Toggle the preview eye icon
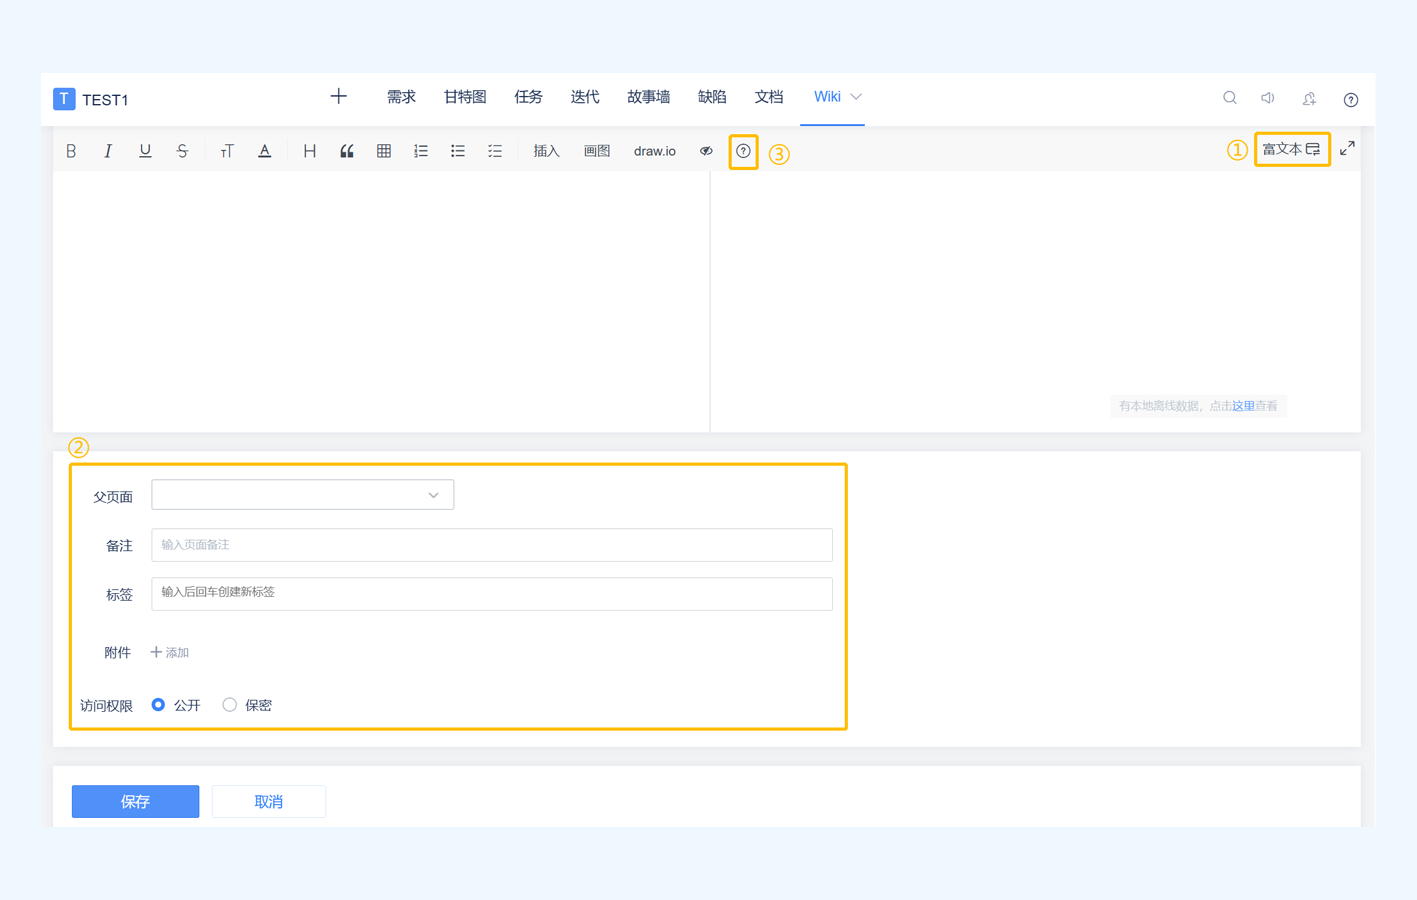The height and width of the screenshot is (900, 1417). [706, 151]
